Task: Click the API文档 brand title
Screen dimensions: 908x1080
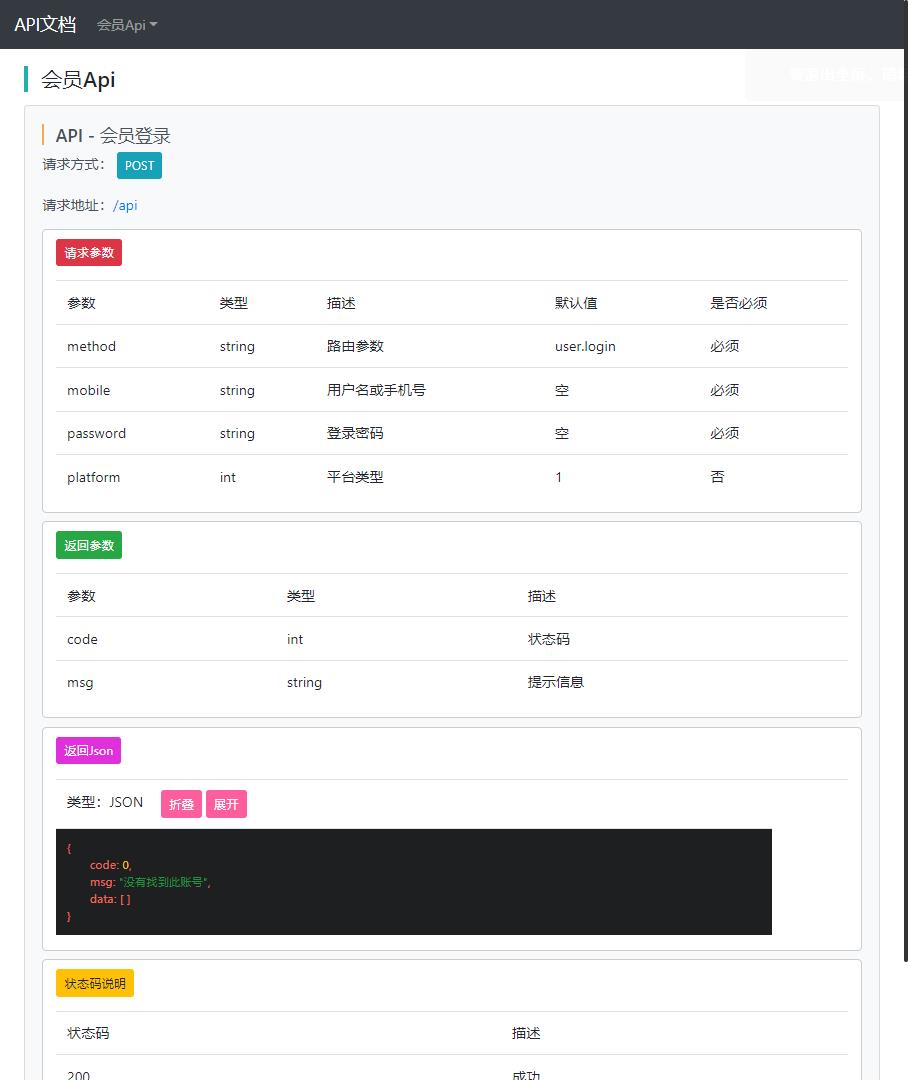Action: coord(45,25)
